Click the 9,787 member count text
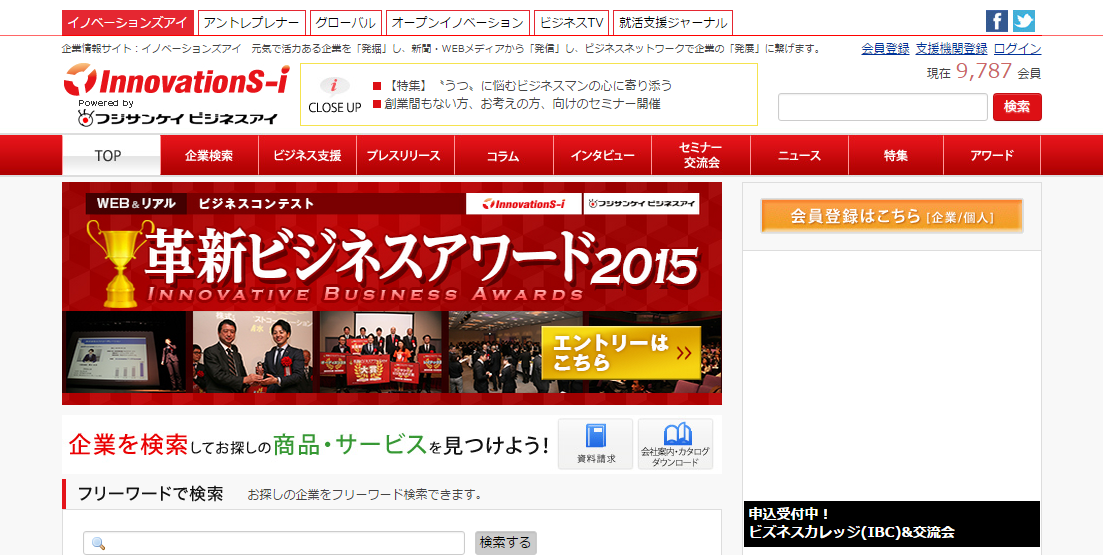 click(x=983, y=71)
